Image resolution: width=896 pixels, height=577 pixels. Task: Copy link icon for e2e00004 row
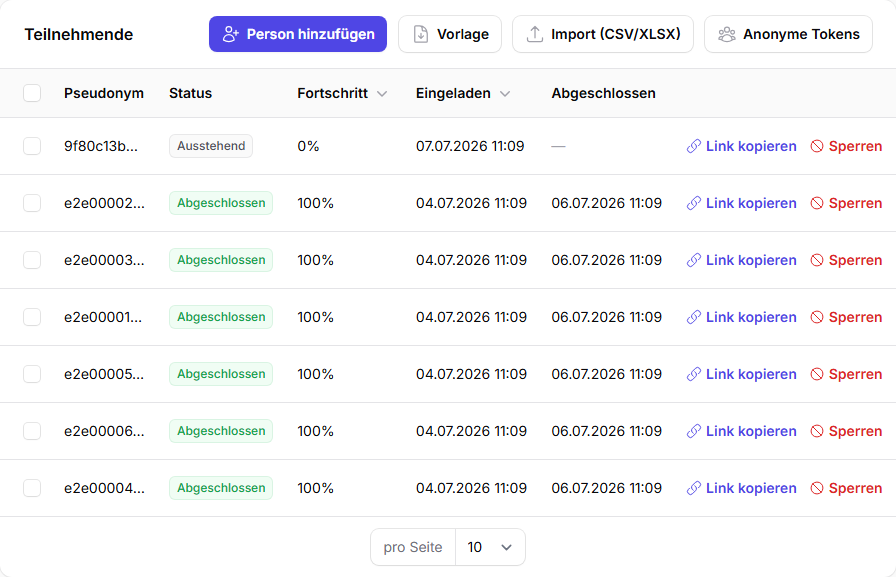click(694, 488)
